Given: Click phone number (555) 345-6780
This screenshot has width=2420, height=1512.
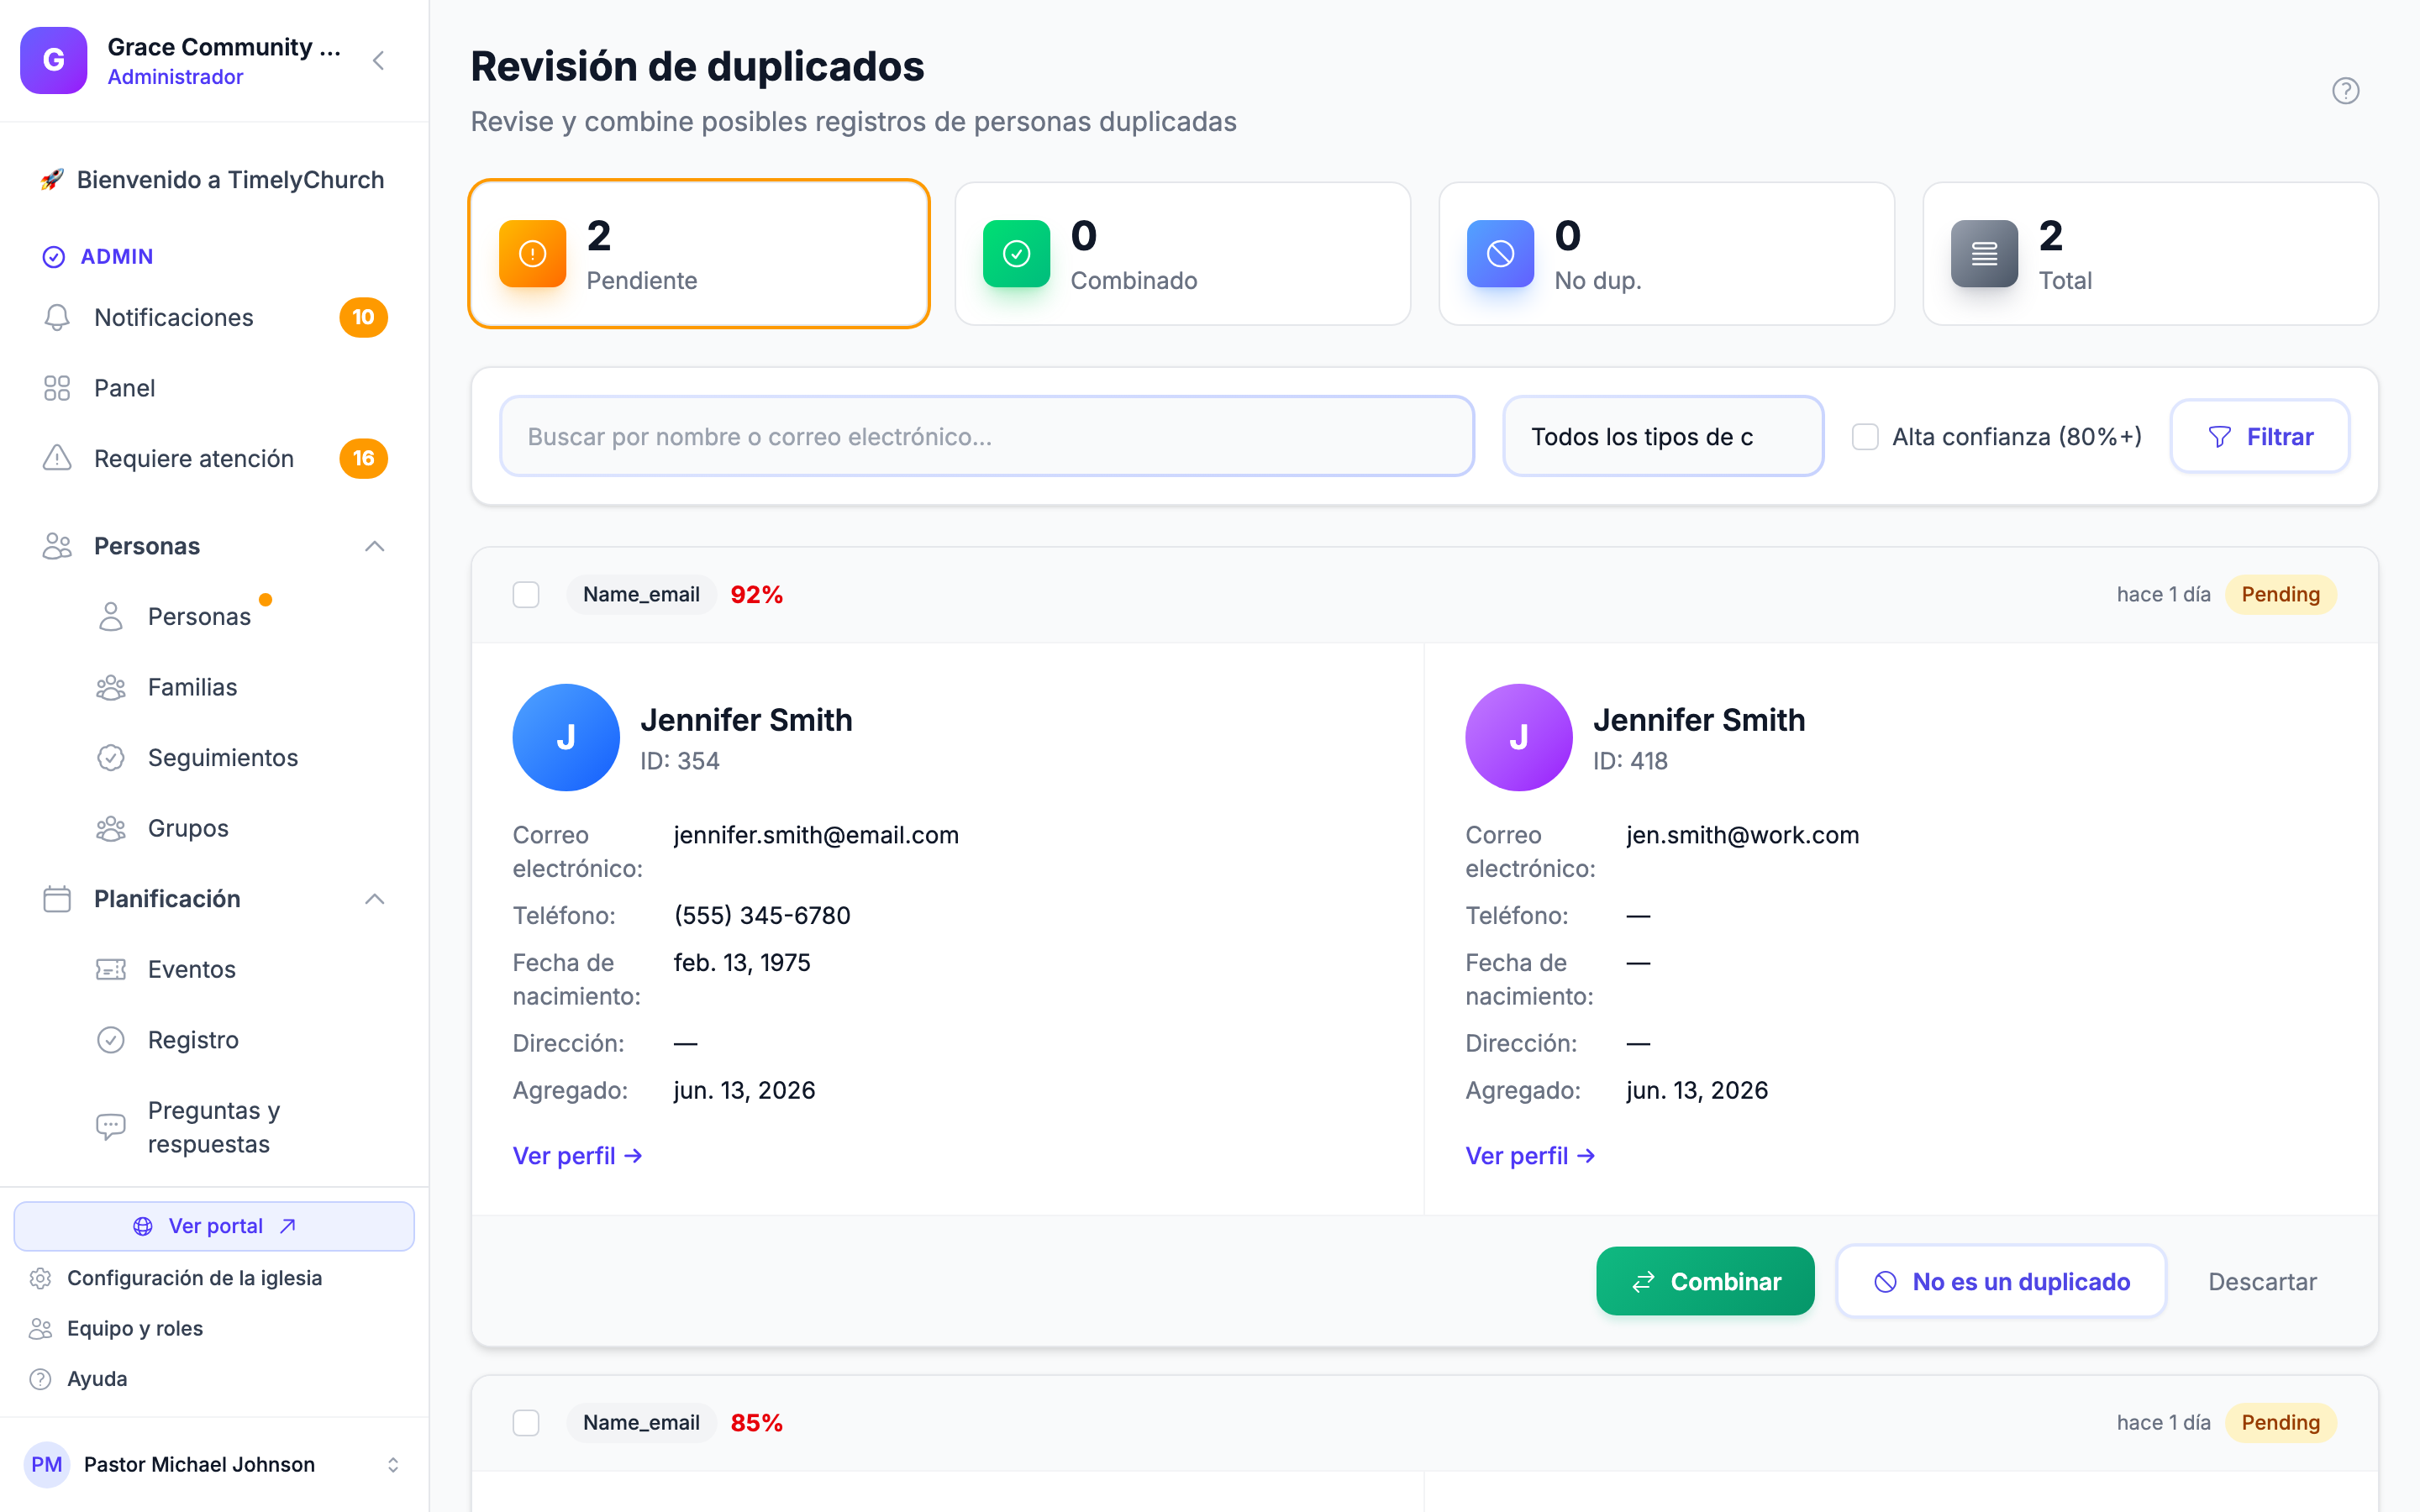Looking at the screenshot, I should [x=762, y=916].
